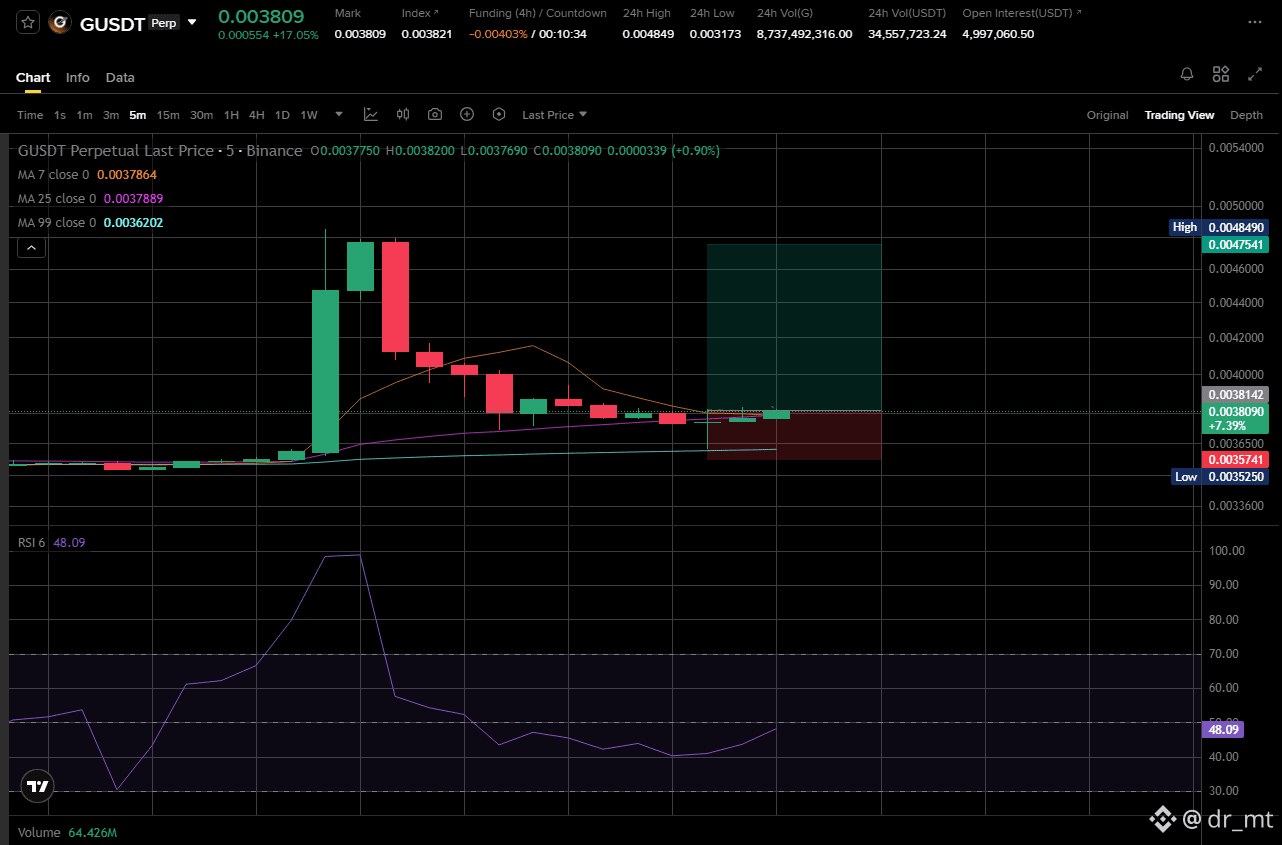Click the GUSDT coin logo icon

[x=60, y=22]
